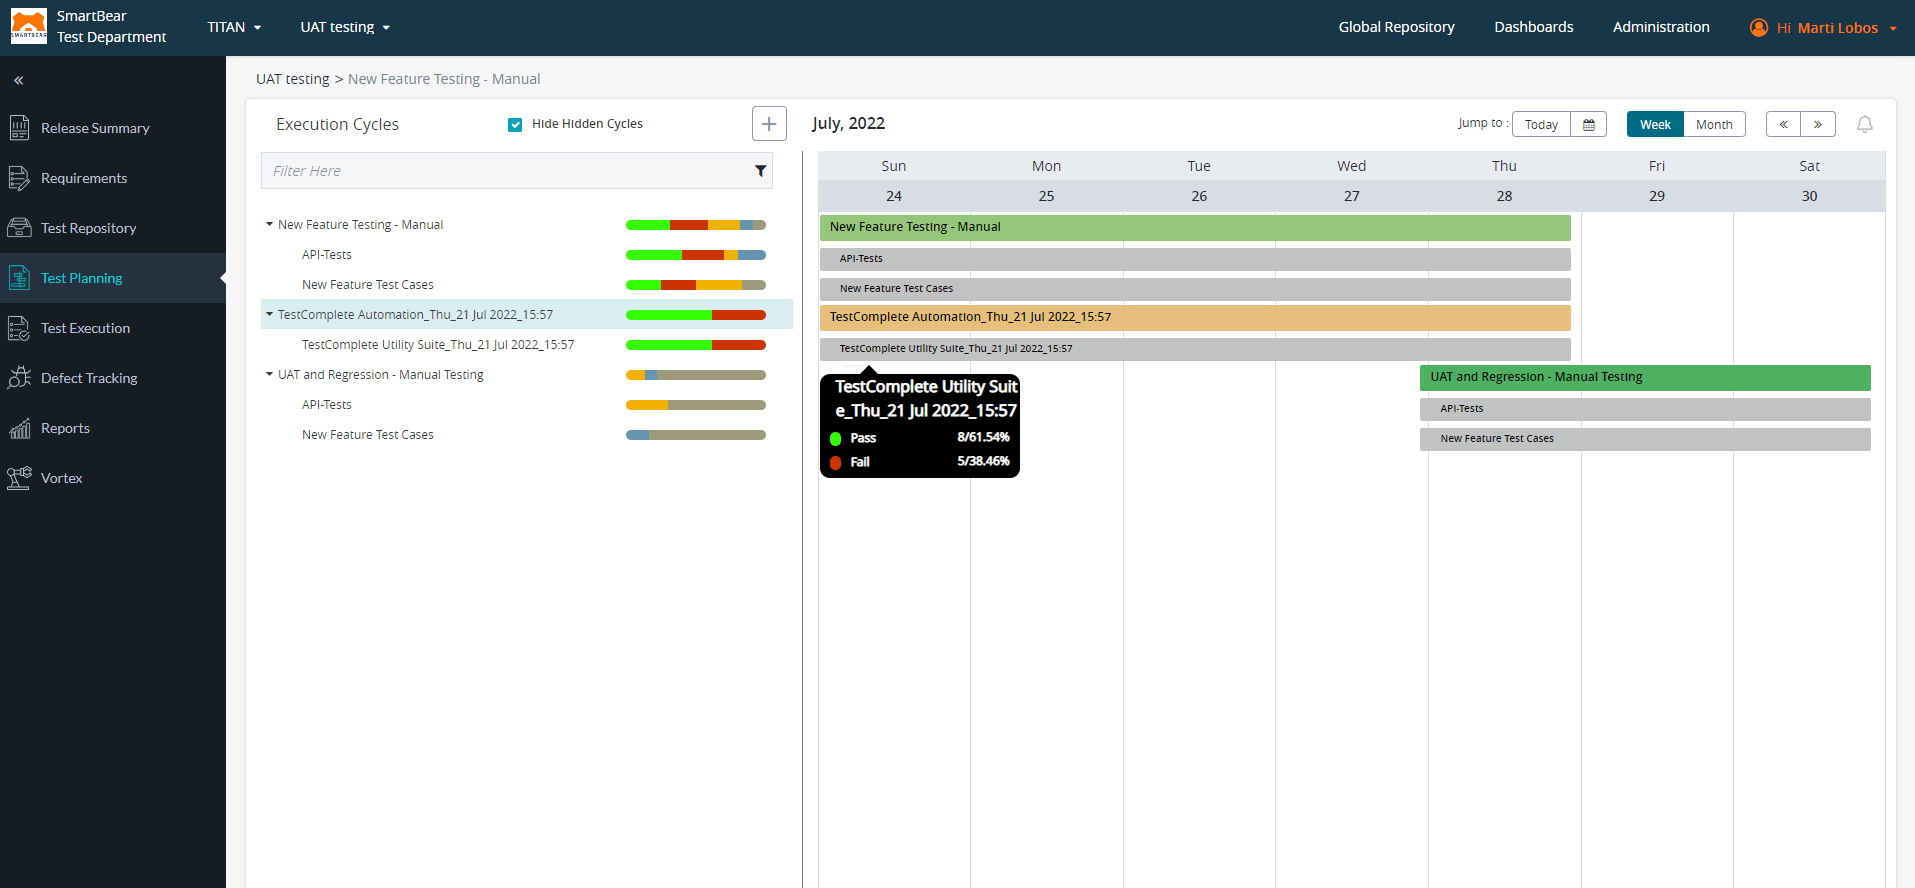Switch calendar to Month view
The width and height of the screenshot is (1915, 888).
click(1714, 124)
